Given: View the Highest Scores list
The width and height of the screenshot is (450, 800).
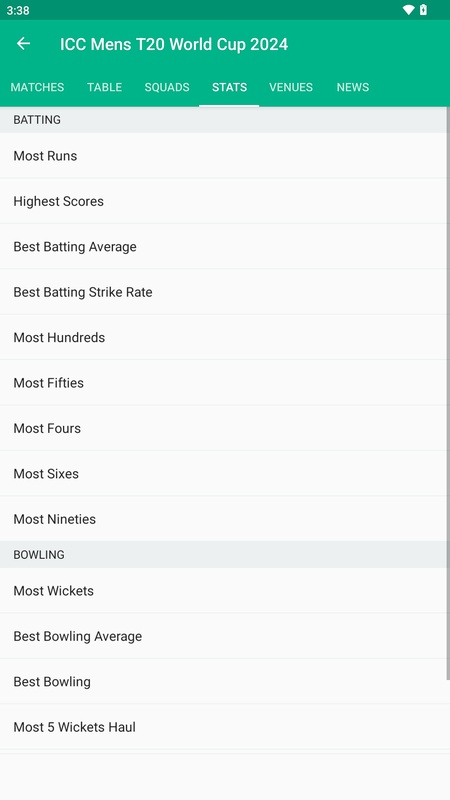Looking at the screenshot, I should tap(223, 201).
